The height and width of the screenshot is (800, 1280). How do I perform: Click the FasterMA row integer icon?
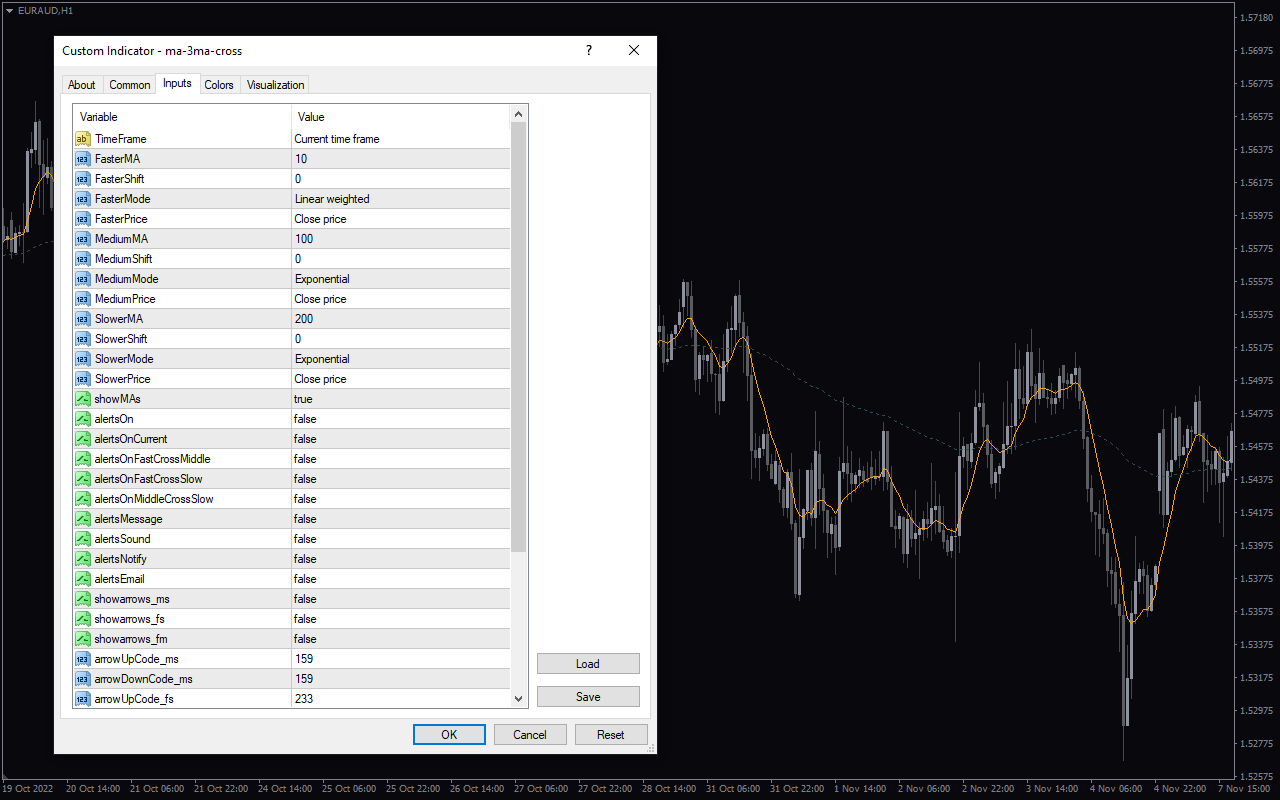(83, 159)
